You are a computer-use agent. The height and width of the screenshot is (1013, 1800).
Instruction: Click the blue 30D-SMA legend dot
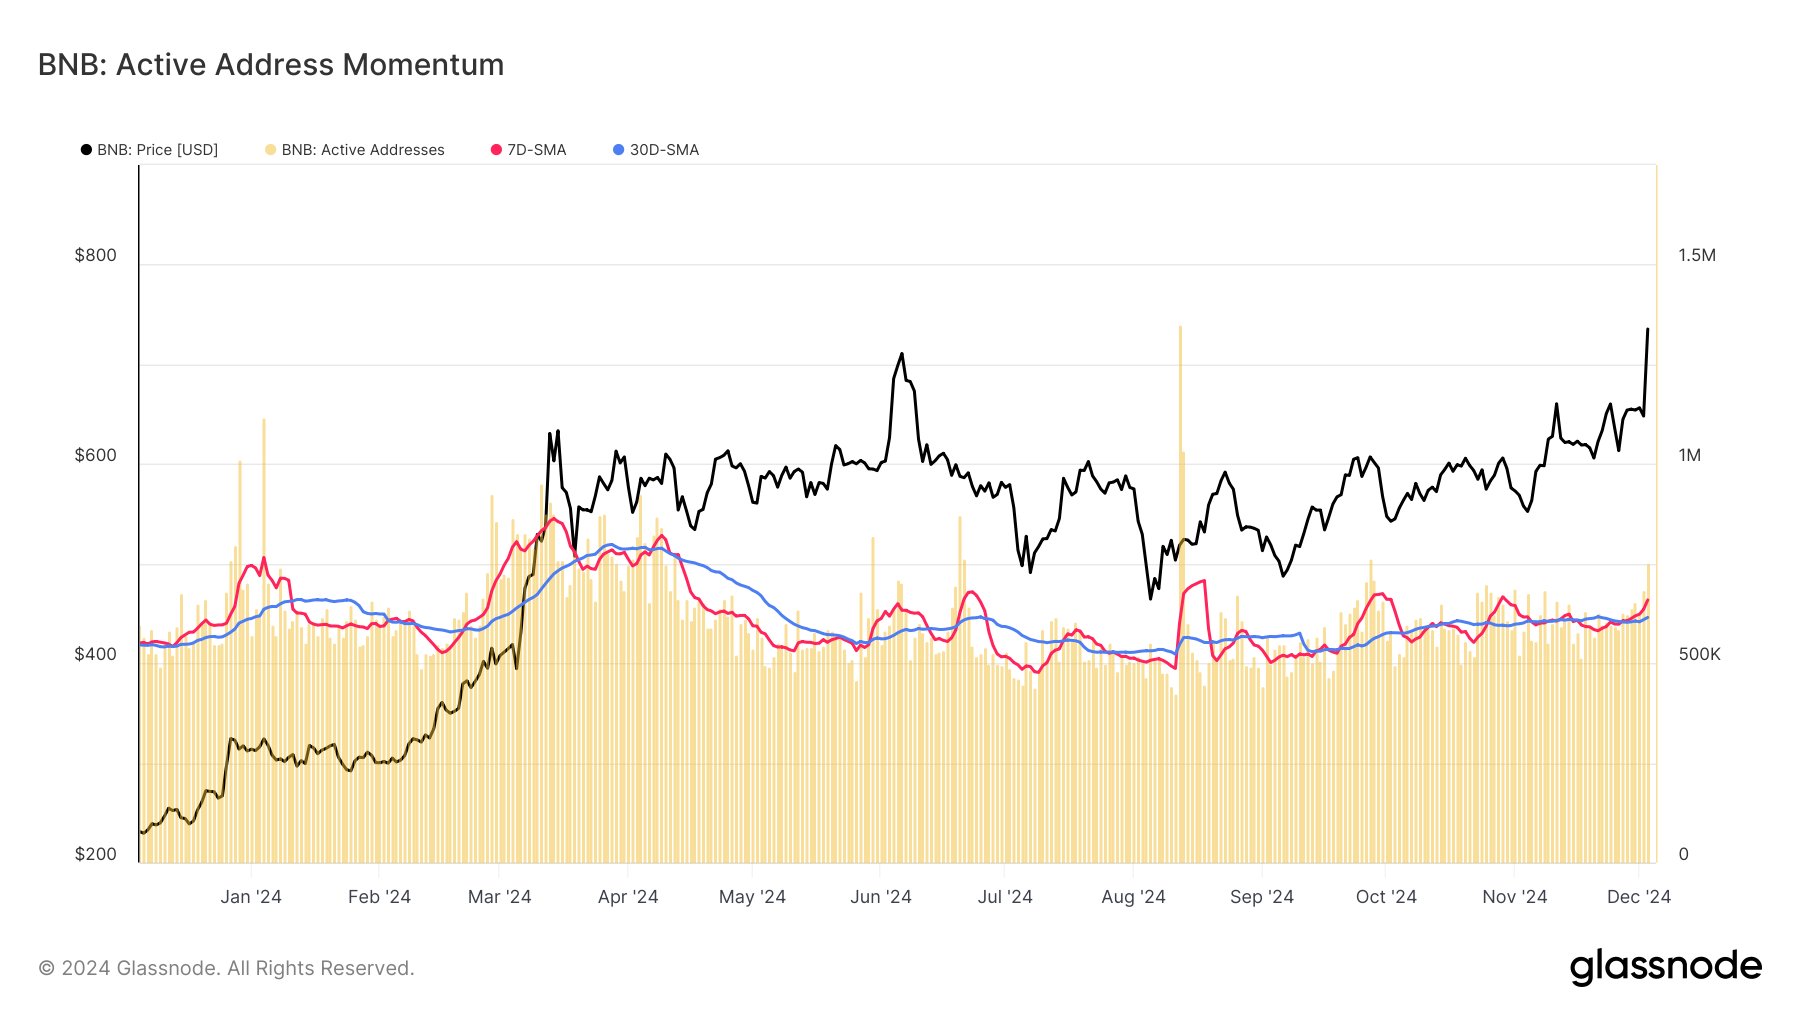621,149
